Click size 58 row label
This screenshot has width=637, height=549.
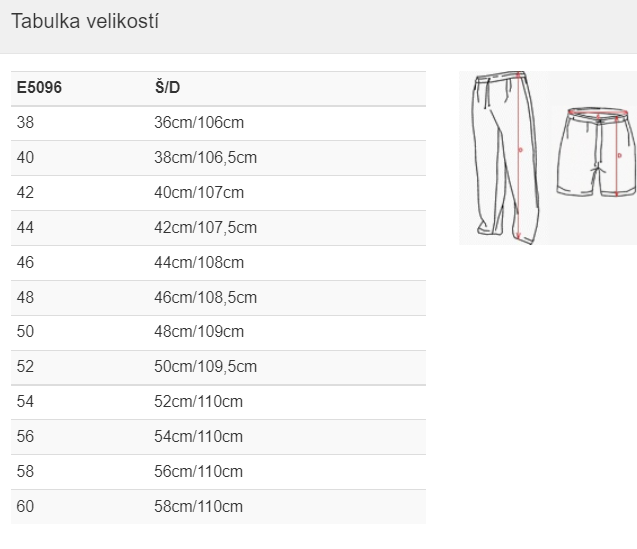pos(25,471)
